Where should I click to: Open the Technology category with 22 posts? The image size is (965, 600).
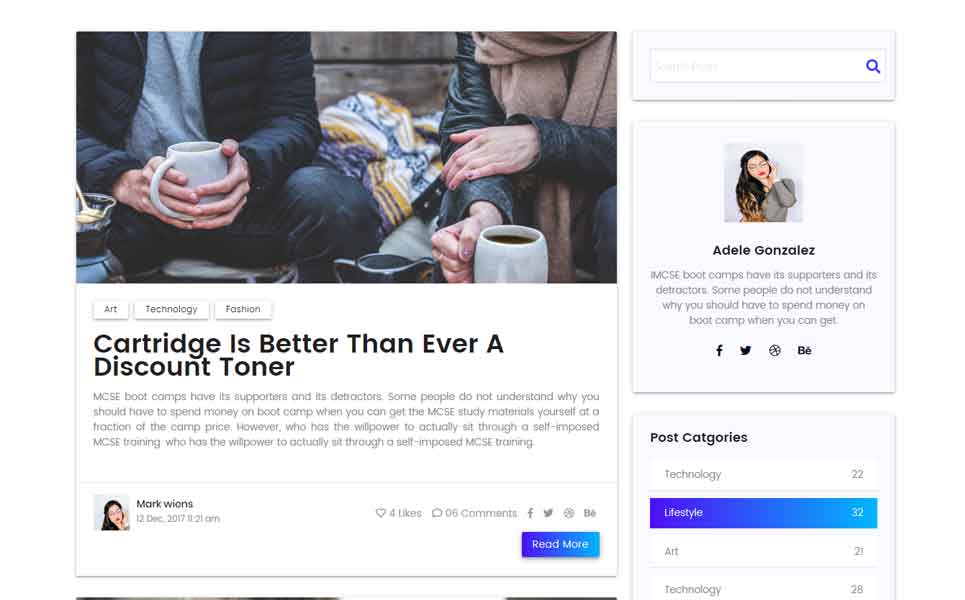(x=763, y=474)
